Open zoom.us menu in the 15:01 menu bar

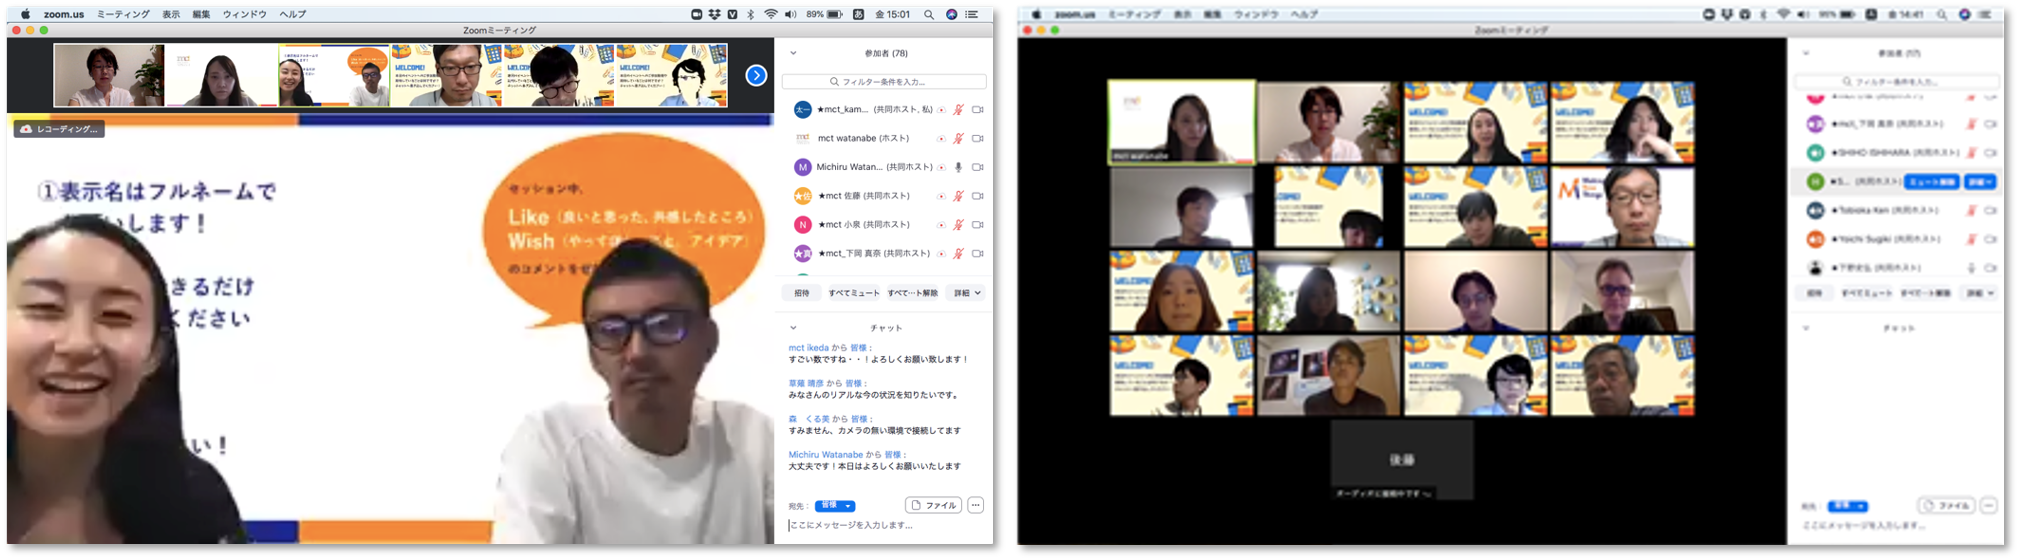(x=64, y=15)
